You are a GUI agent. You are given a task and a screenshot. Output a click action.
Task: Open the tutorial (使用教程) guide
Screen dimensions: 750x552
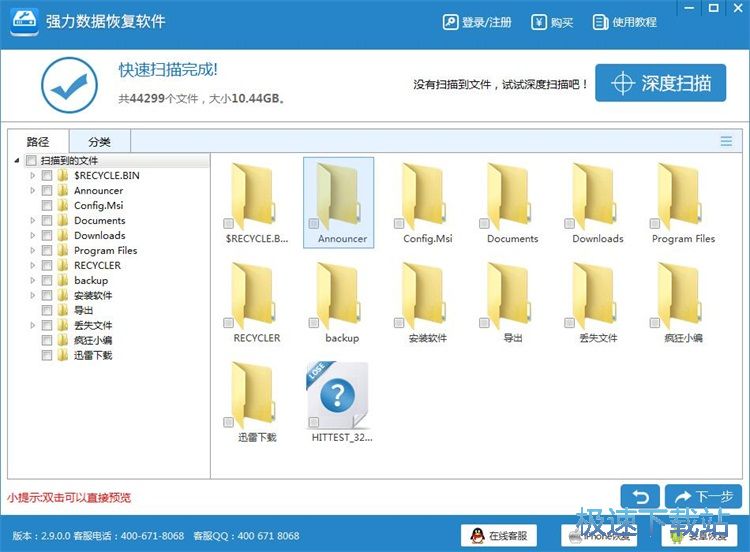tap(625, 22)
